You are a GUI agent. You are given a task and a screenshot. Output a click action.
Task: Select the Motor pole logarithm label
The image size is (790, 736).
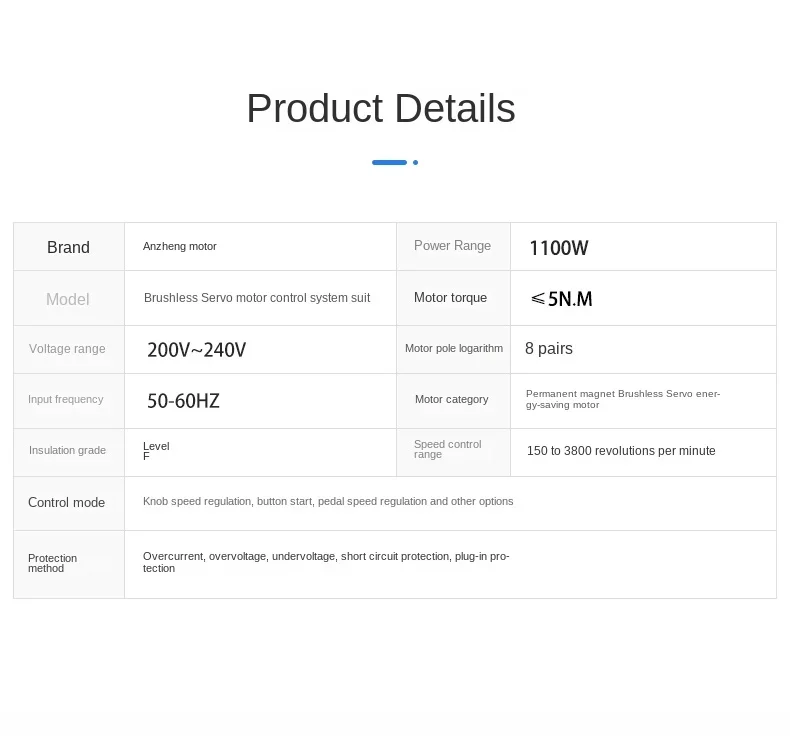tap(453, 348)
